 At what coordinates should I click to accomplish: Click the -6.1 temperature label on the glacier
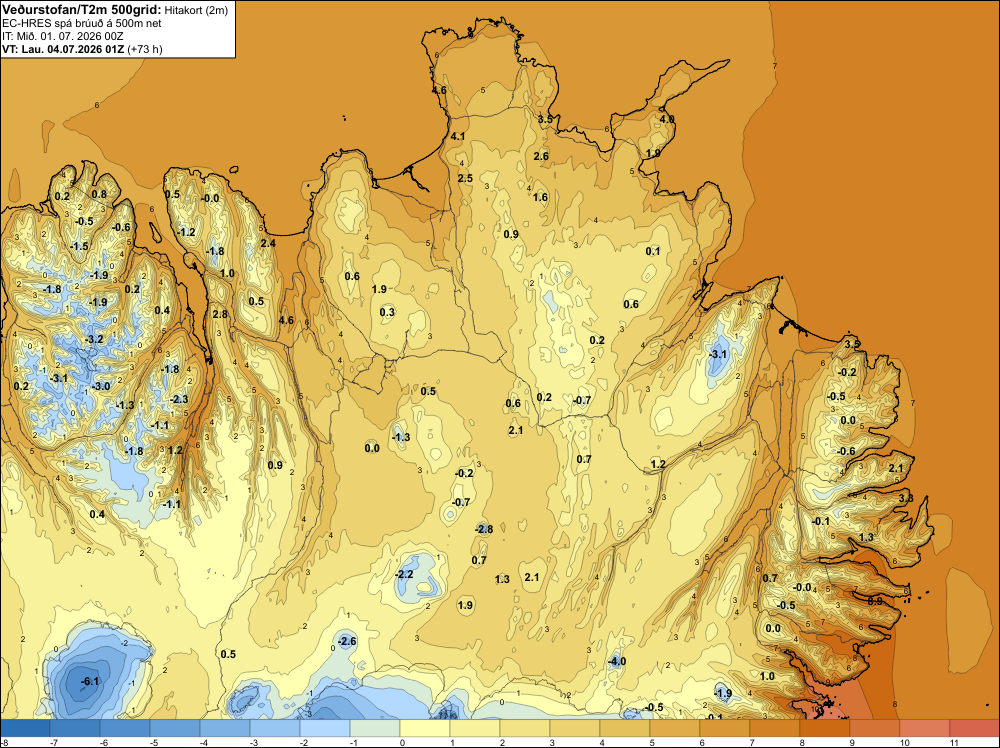point(90,681)
